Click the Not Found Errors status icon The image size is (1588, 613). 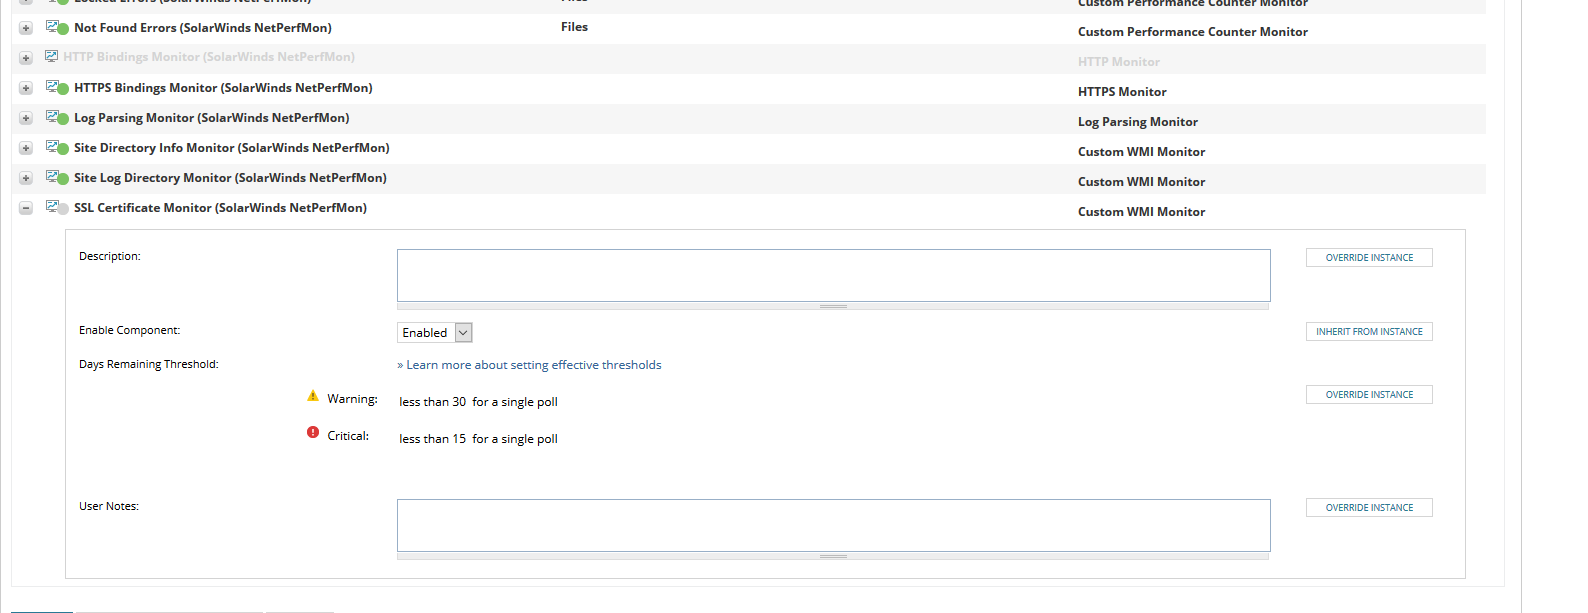click(57, 27)
